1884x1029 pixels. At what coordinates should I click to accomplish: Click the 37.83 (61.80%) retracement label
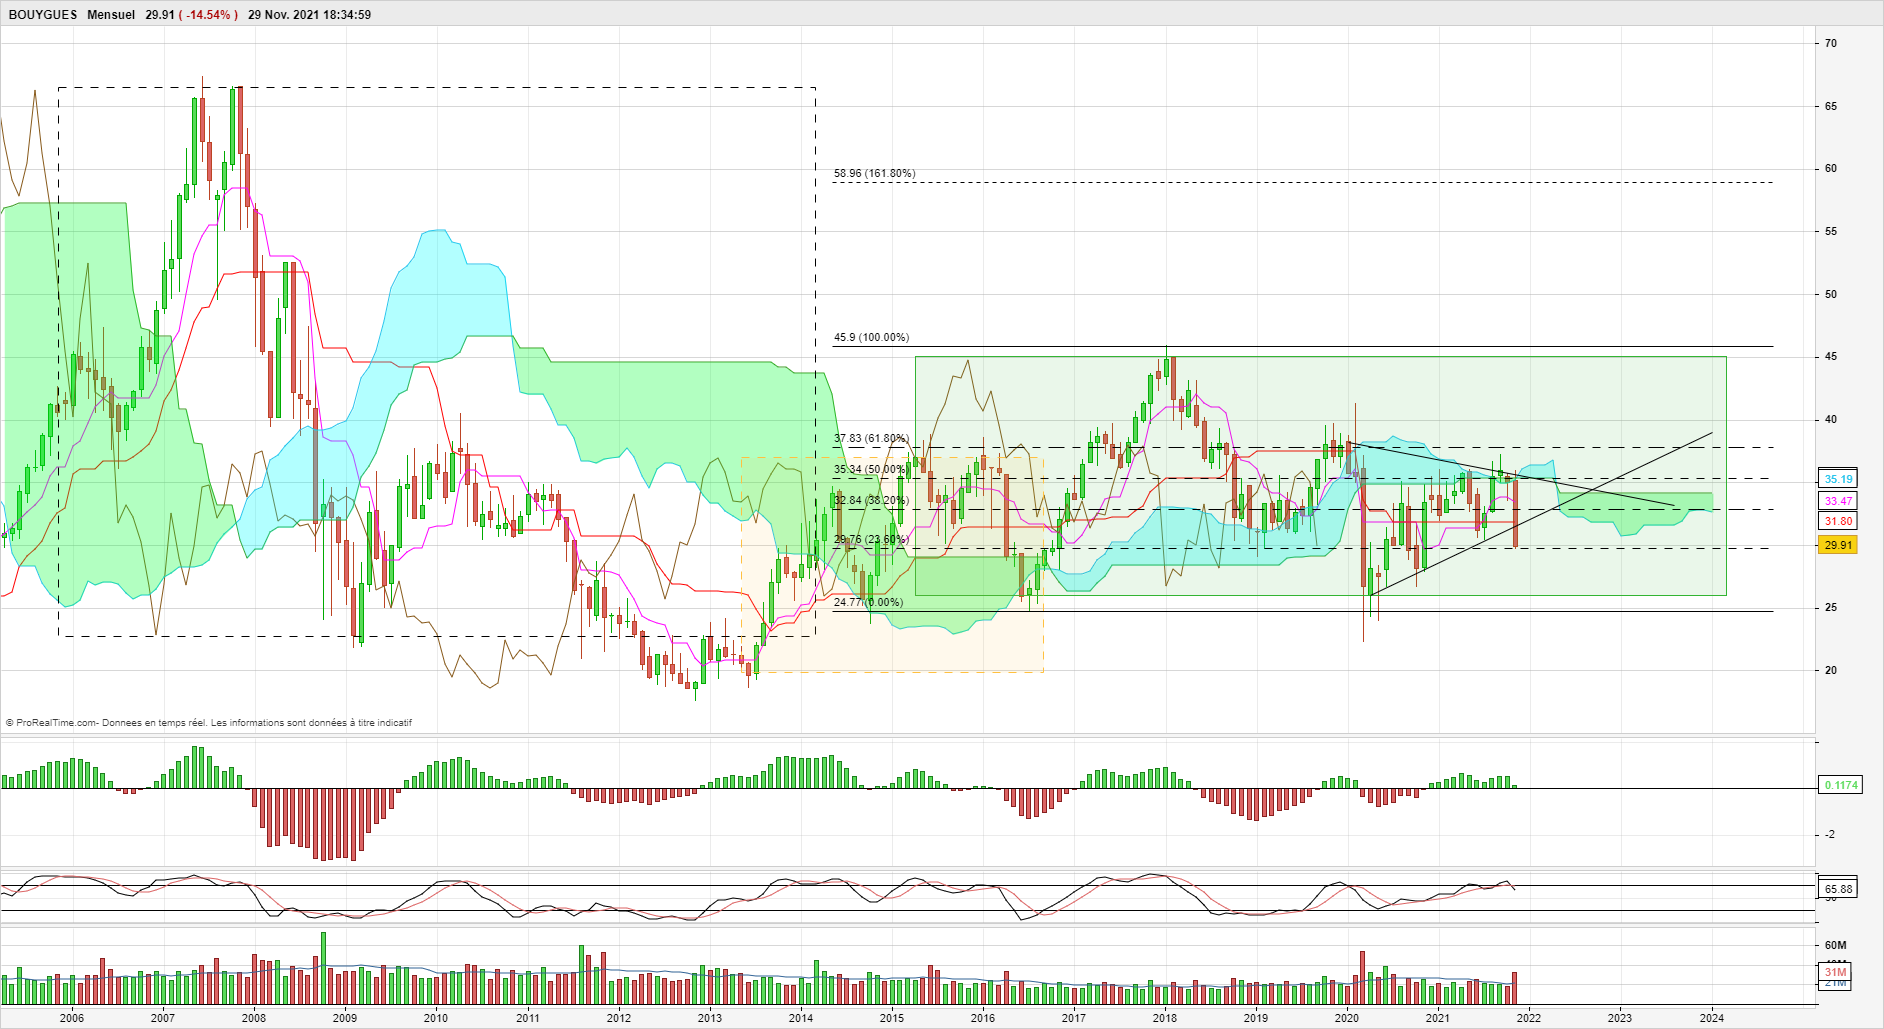point(871,438)
